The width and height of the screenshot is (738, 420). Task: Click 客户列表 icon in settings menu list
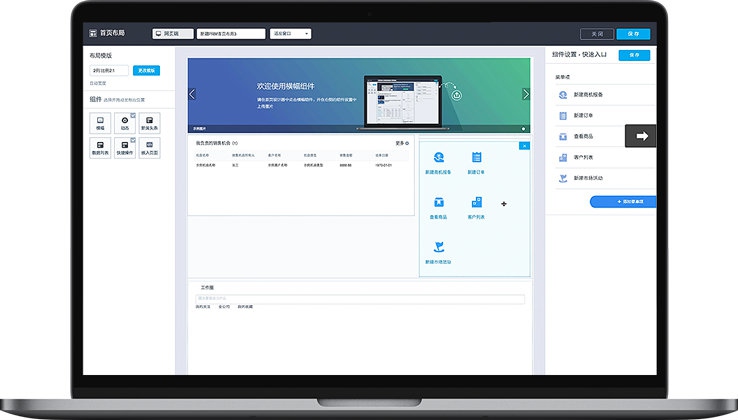point(563,157)
